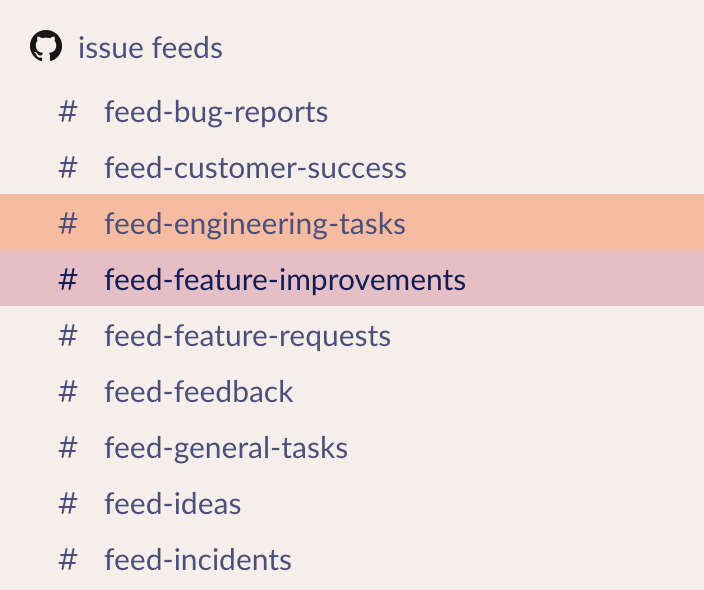Open the feed-incidents channel

(x=352, y=560)
